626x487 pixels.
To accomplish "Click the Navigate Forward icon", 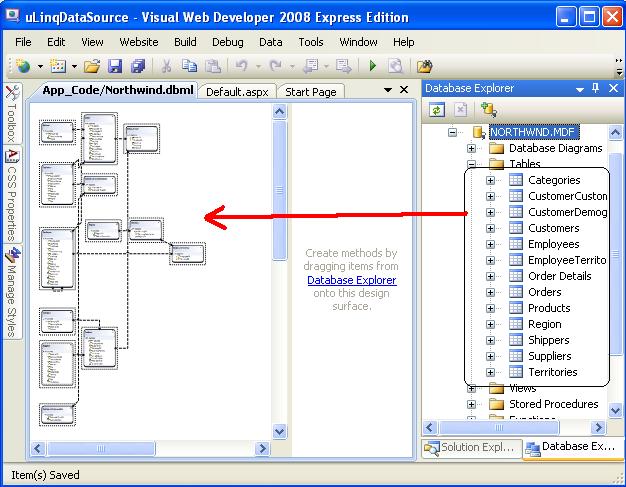I will click(343, 66).
